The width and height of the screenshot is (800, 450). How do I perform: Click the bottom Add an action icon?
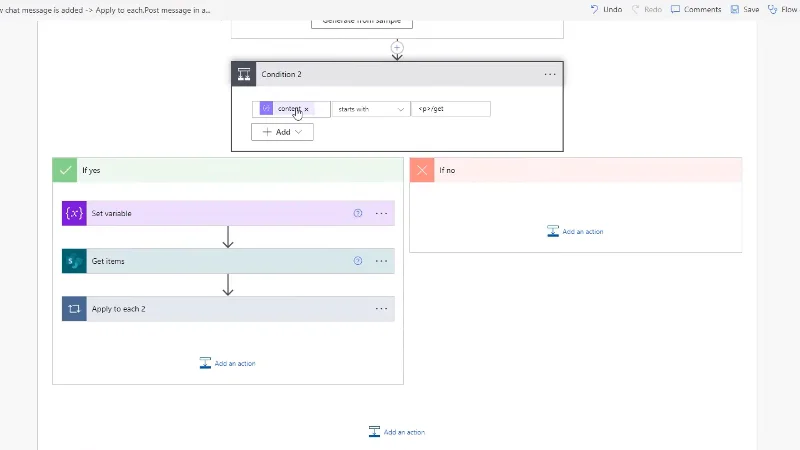[374, 432]
